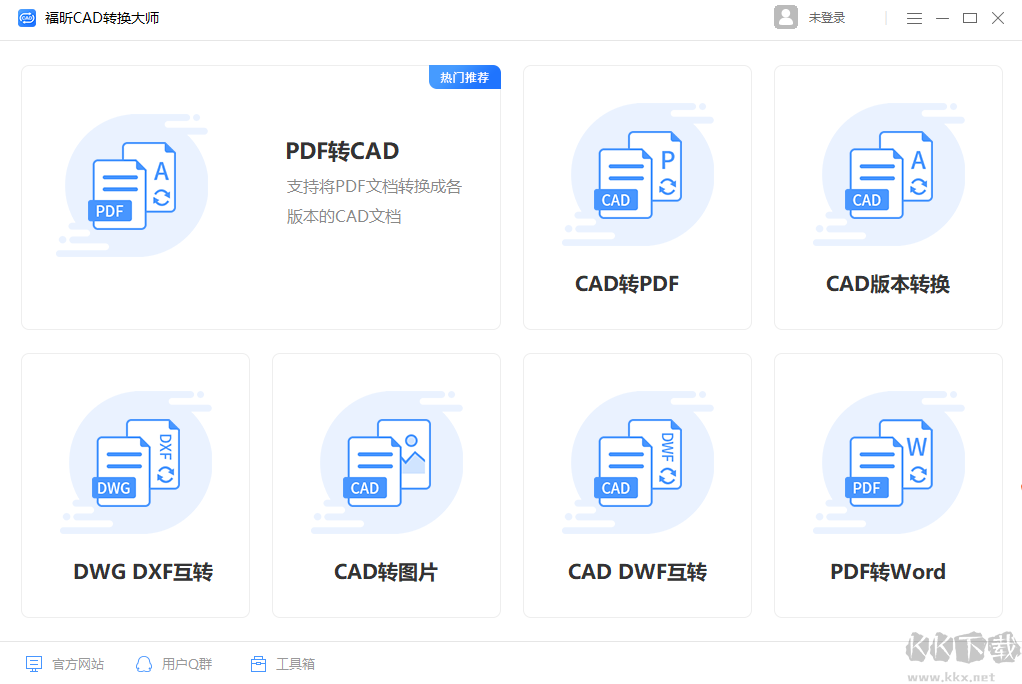Image resolution: width=1022 pixels, height=684 pixels.
Task: Click the 福昕CAD转换大师 logo icon
Action: click(x=27, y=17)
